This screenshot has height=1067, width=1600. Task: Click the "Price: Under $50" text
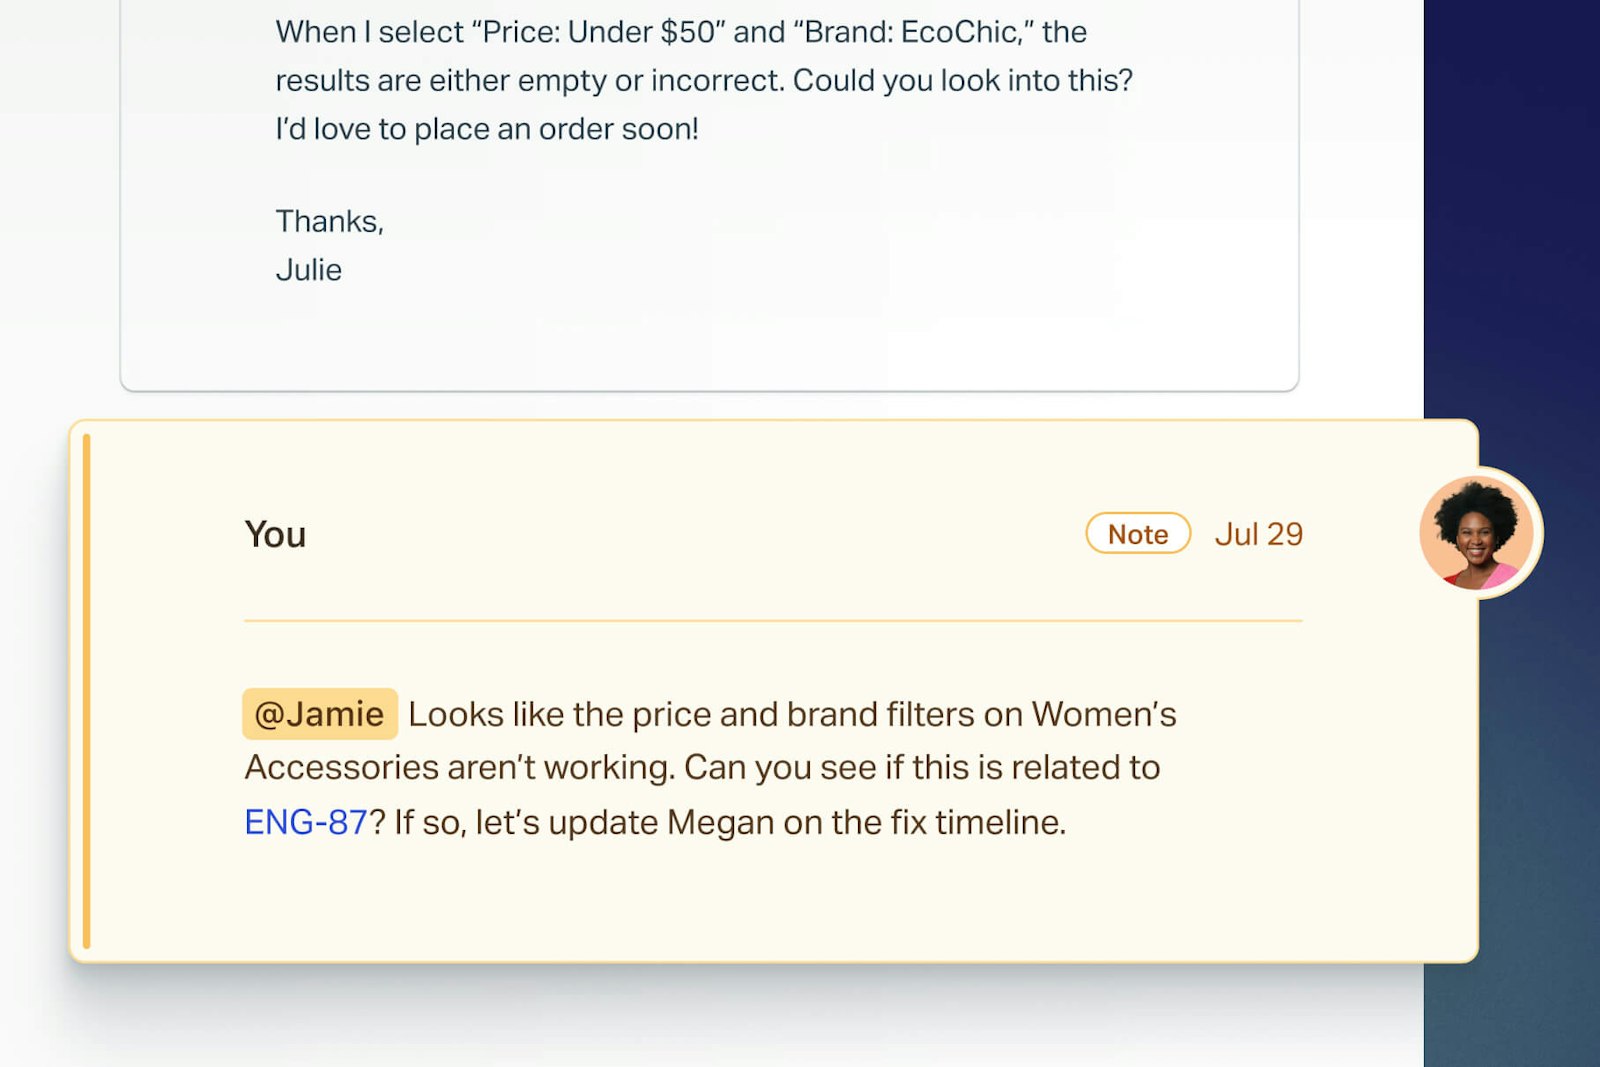(x=598, y=32)
